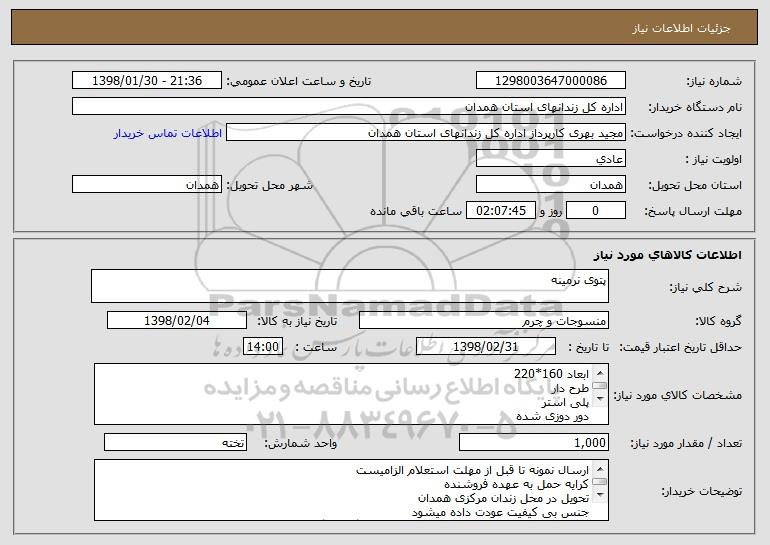The width and height of the screenshot is (770, 545).
Task: Open the اطلاعات تماس خریدار link
Action: [x=167, y=133]
